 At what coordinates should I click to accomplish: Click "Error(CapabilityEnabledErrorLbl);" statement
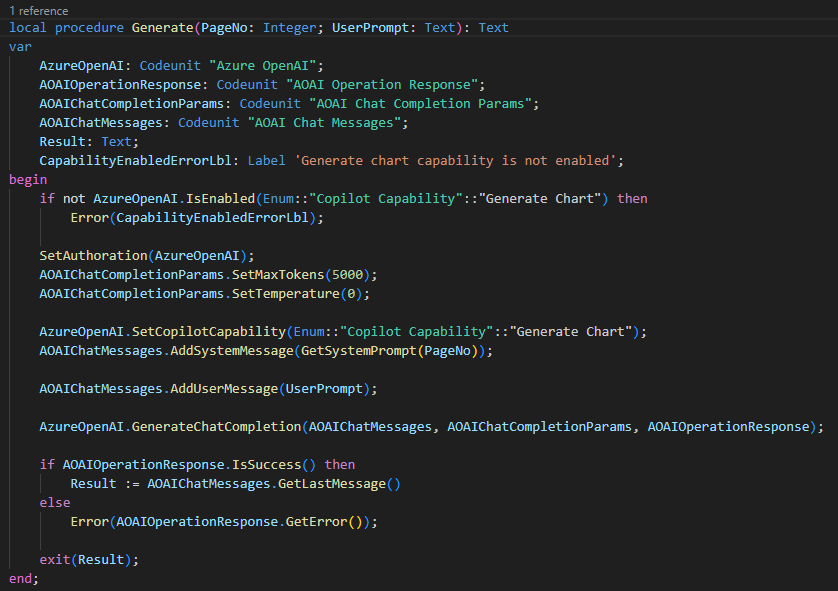(197, 217)
